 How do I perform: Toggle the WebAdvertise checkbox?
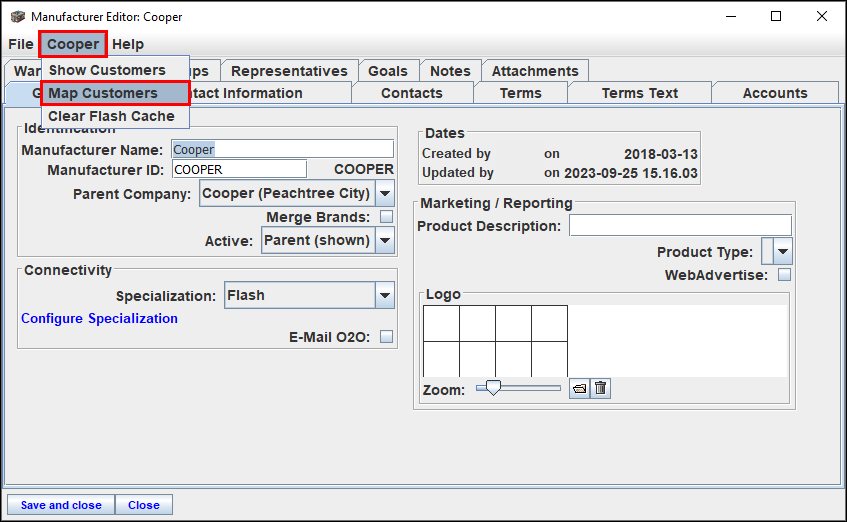tap(784, 275)
